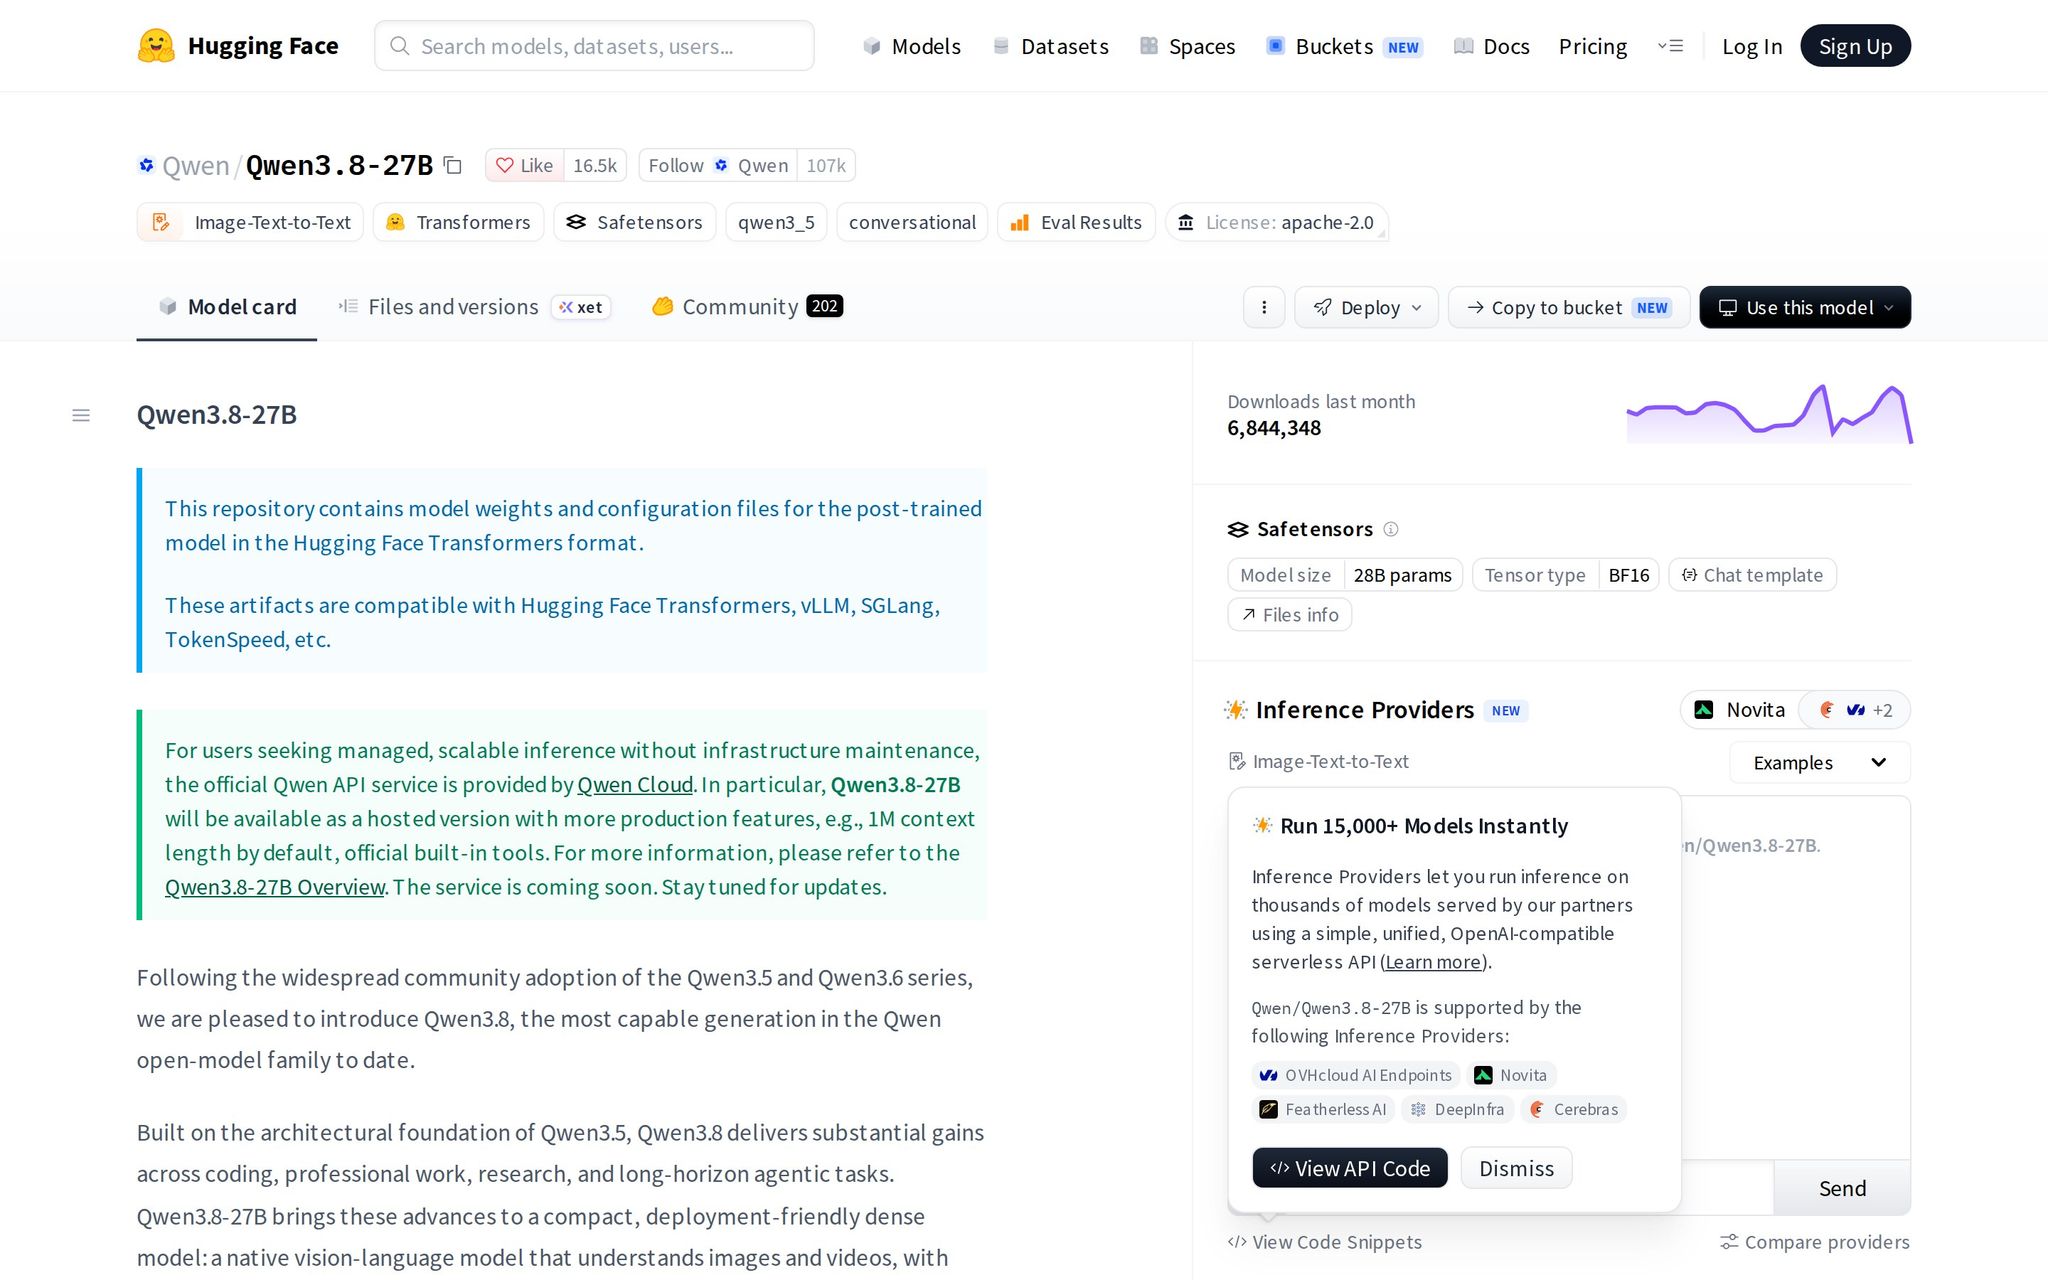The width and height of the screenshot is (2048, 1280).
Task: Click Compare providers link
Action: tap(1815, 1242)
